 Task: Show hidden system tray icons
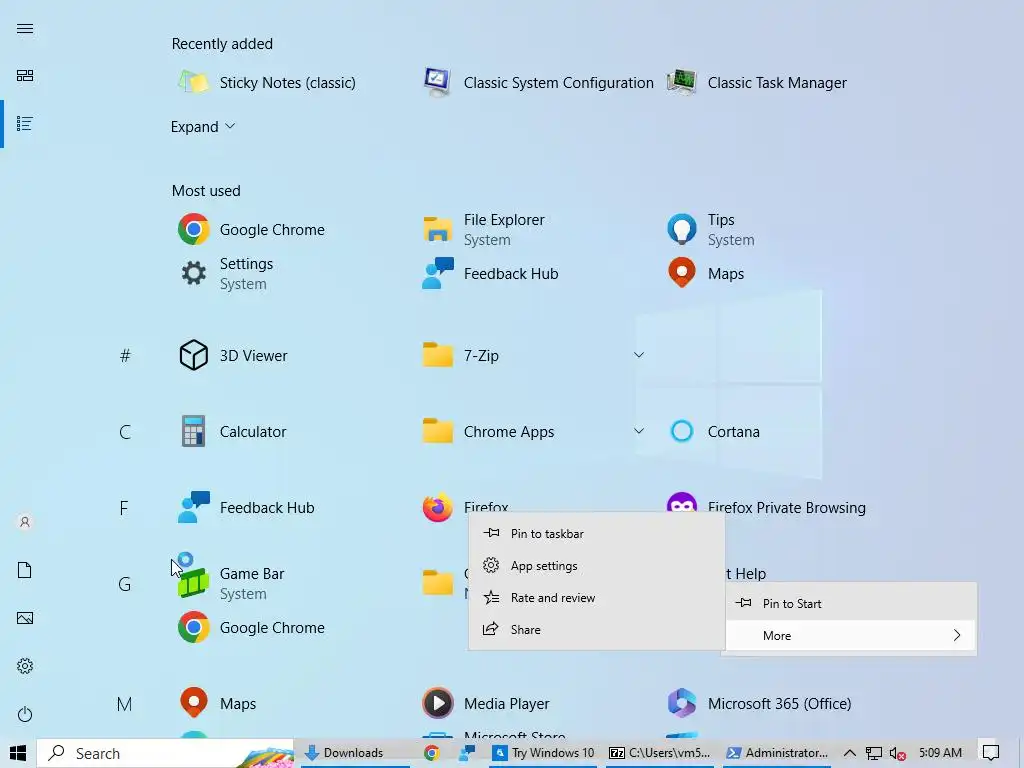849,753
